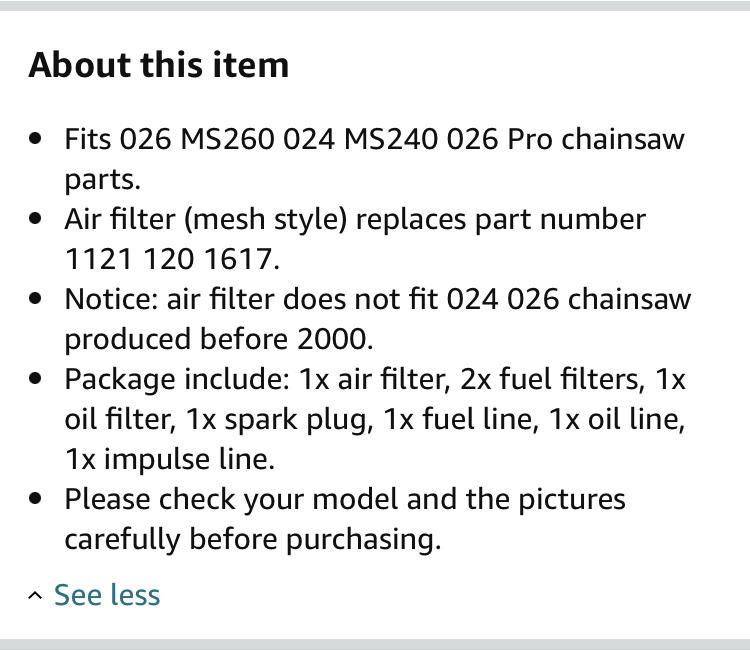Click the Air filter (mesh style) replaces line

[x=355, y=220]
